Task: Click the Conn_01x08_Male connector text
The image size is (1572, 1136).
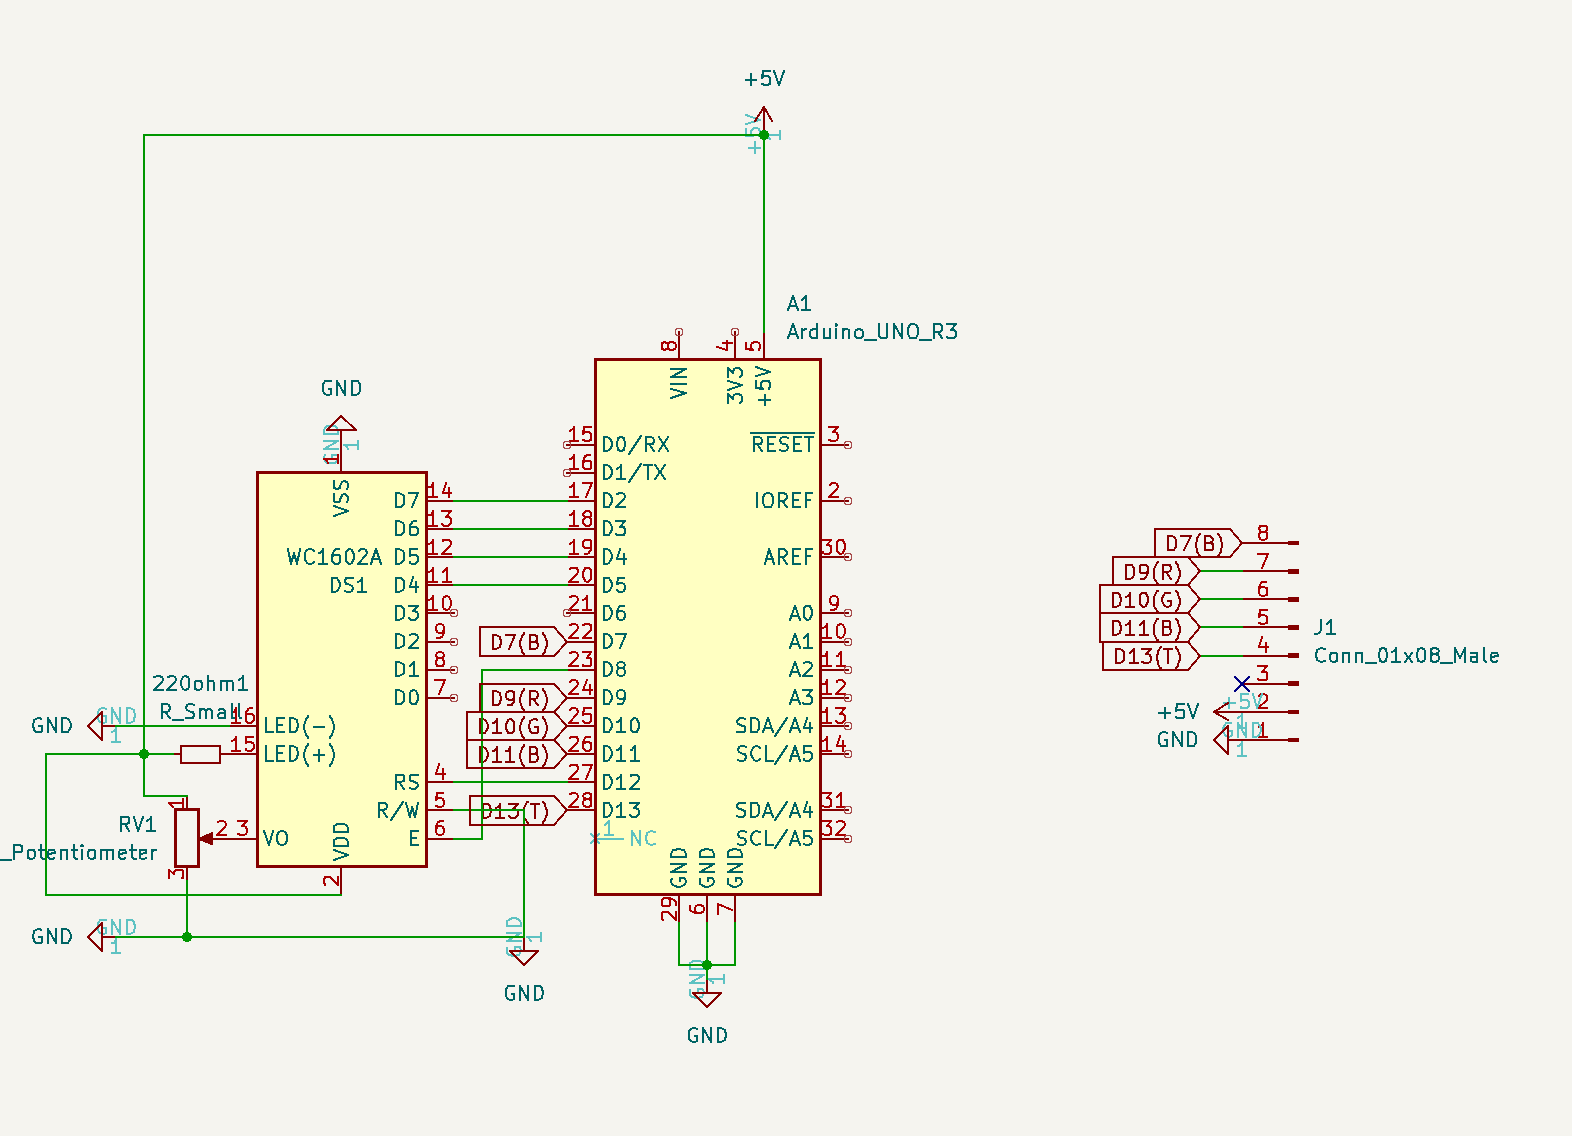Action: (1406, 656)
